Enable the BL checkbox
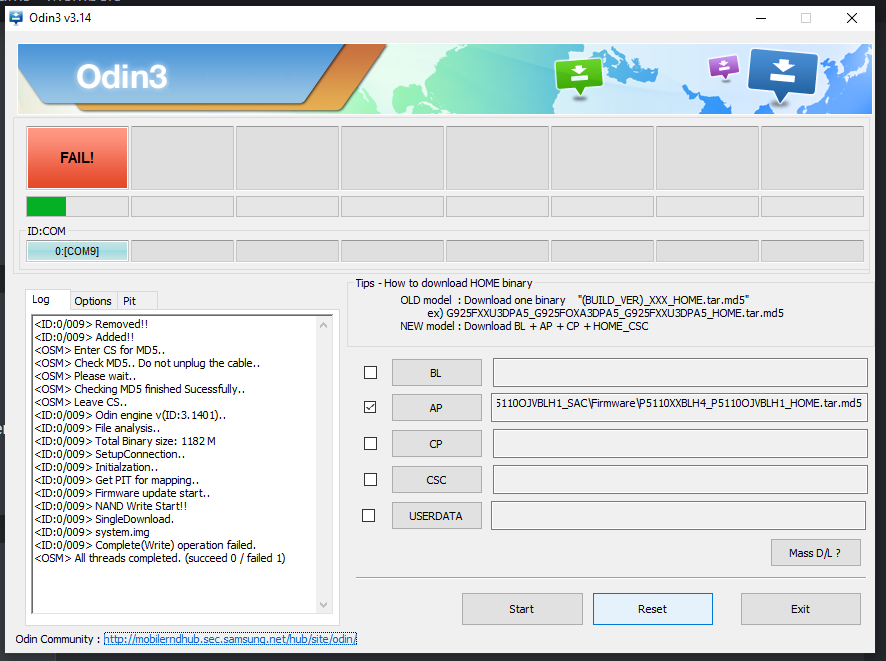This screenshot has height=661, width=886. (370, 373)
